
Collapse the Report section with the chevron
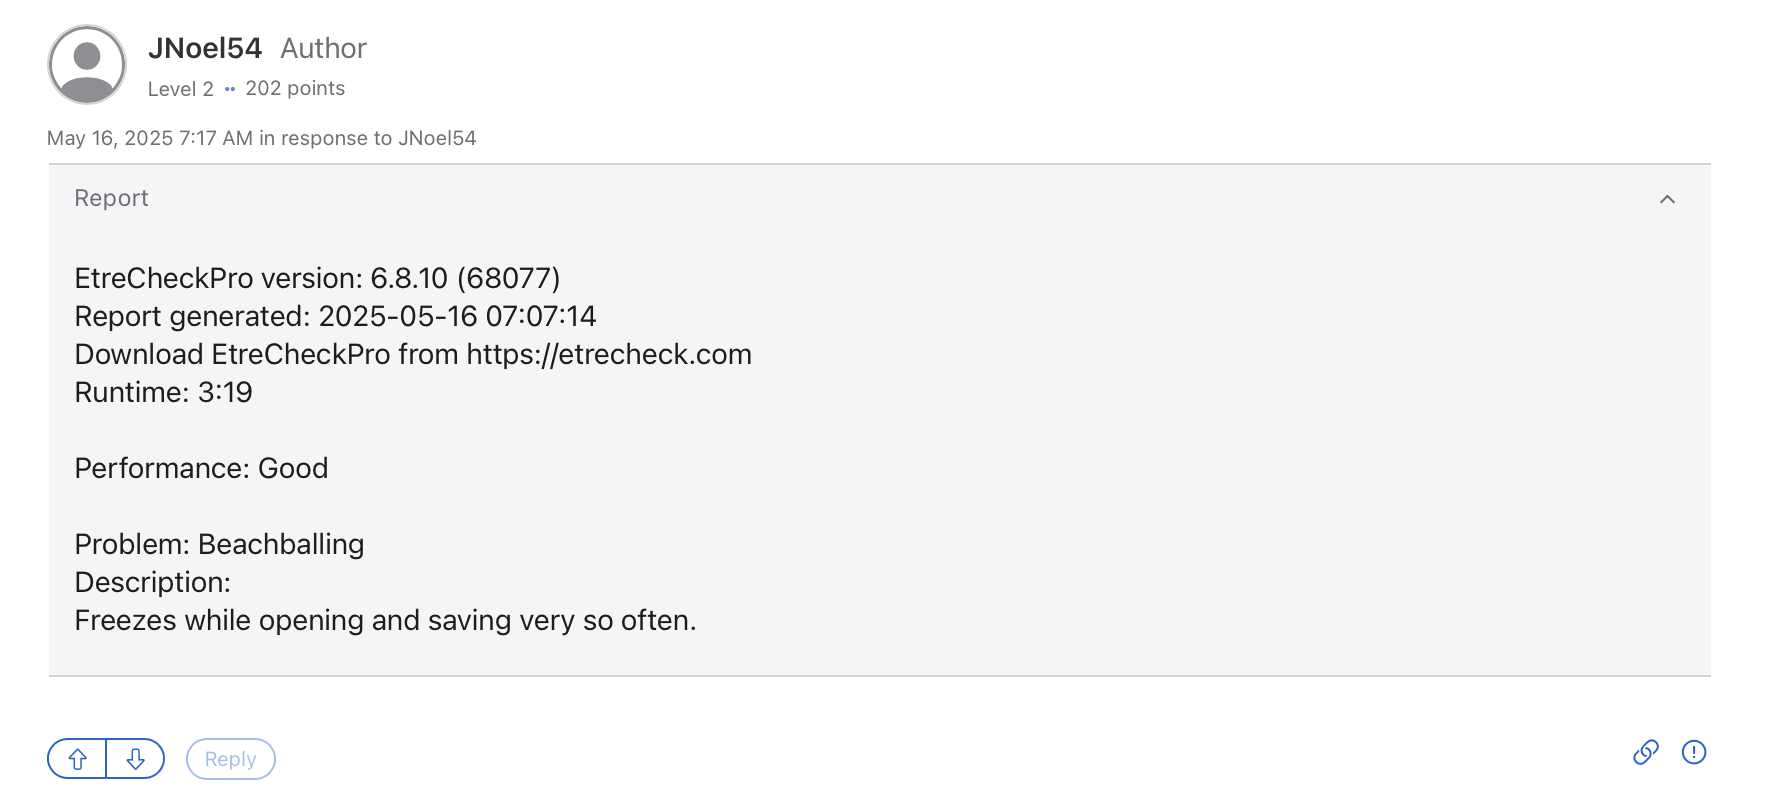tap(1666, 199)
